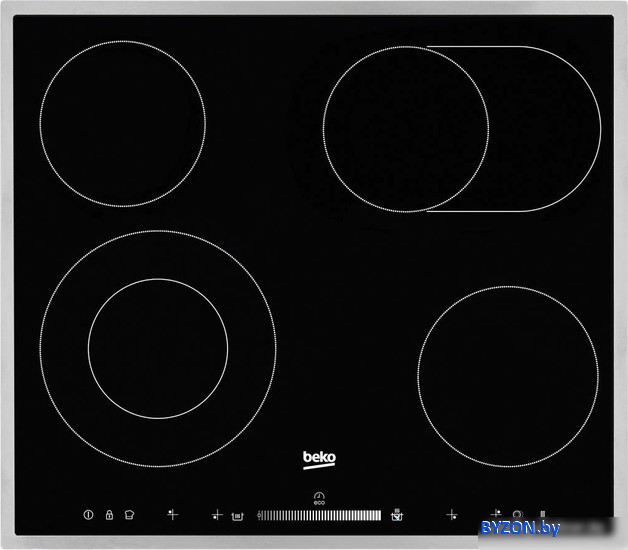Tap the pause key at the far right
The width and height of the screenshot is (628, 550).
coord(543,514)
